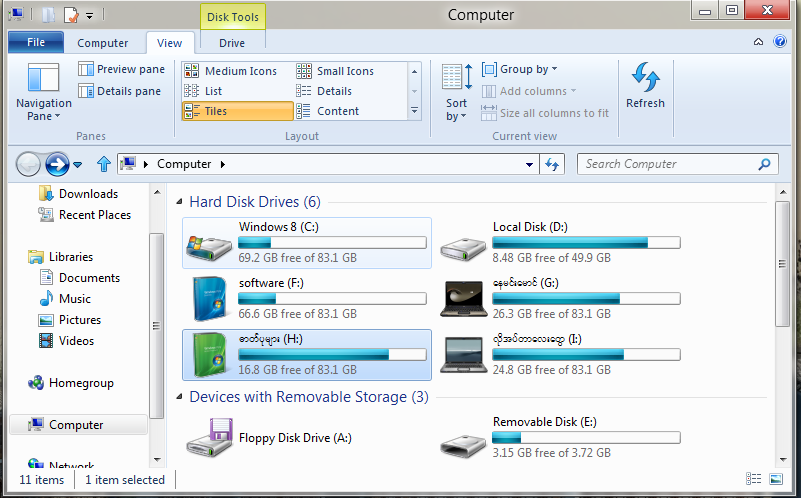Image resolution: width=801 pixels, height=498 pixels.
Task: Open Pictures library
Action: pyautogui.click(x=69, y=320)
